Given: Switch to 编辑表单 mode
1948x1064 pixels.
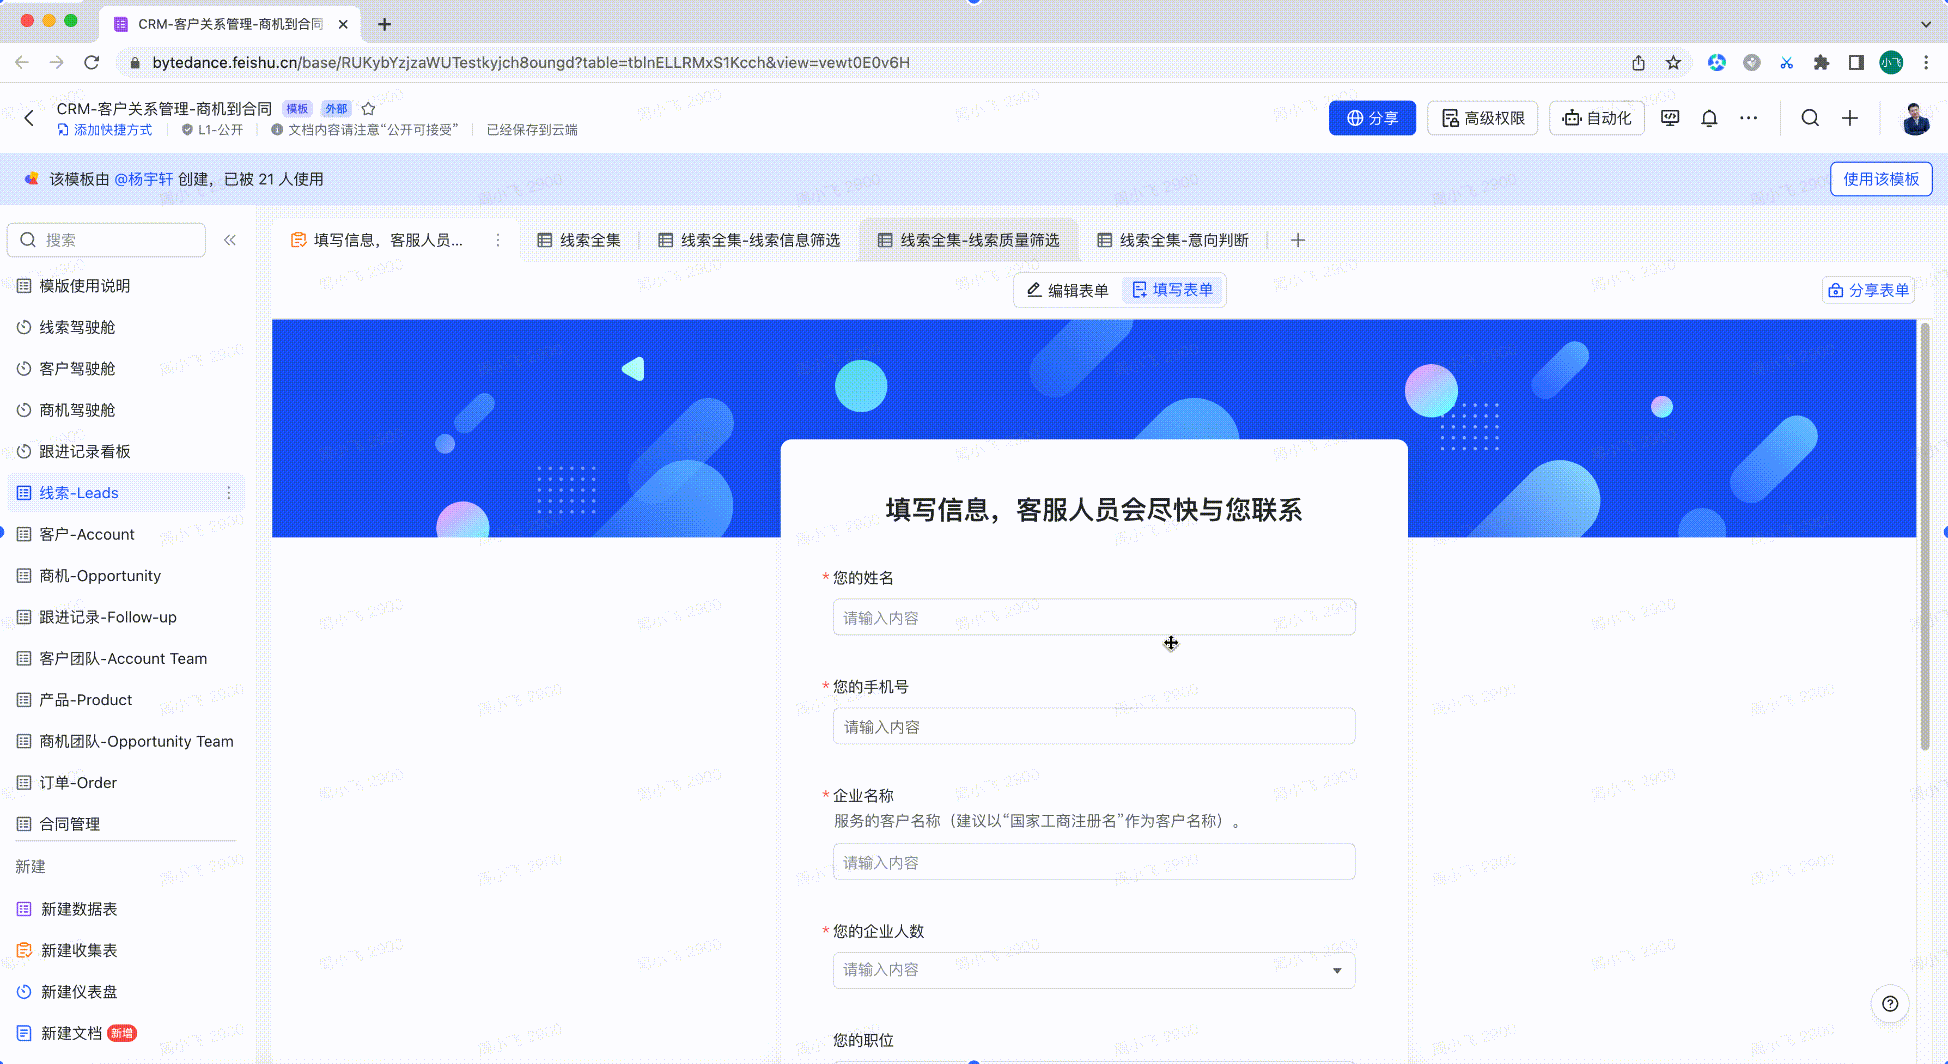Looking at the screenshot, I should click(1067, 290).
